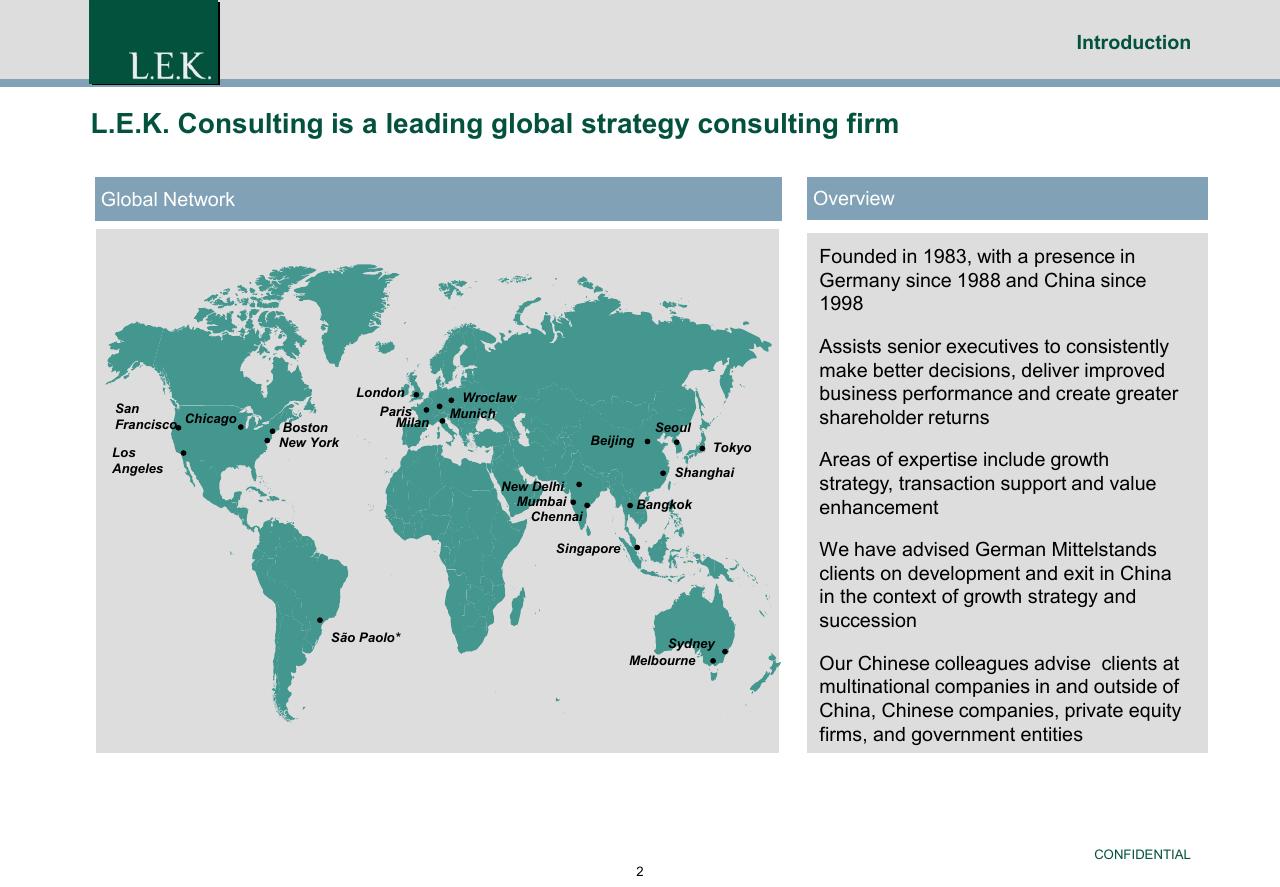Click the 'German Mittelstands clients' paragraph
1280x887 pixels.
pyautogui.click(x=995, y=585)
